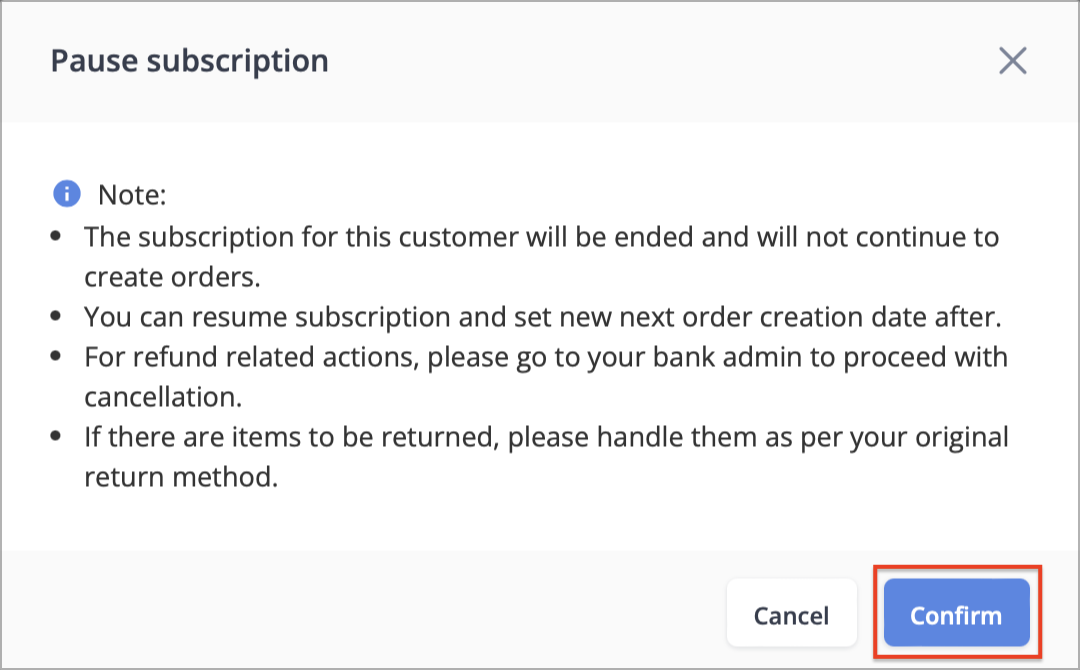
Task: Click the 'For refund related actions' note
Action: (x=546, y=377)
